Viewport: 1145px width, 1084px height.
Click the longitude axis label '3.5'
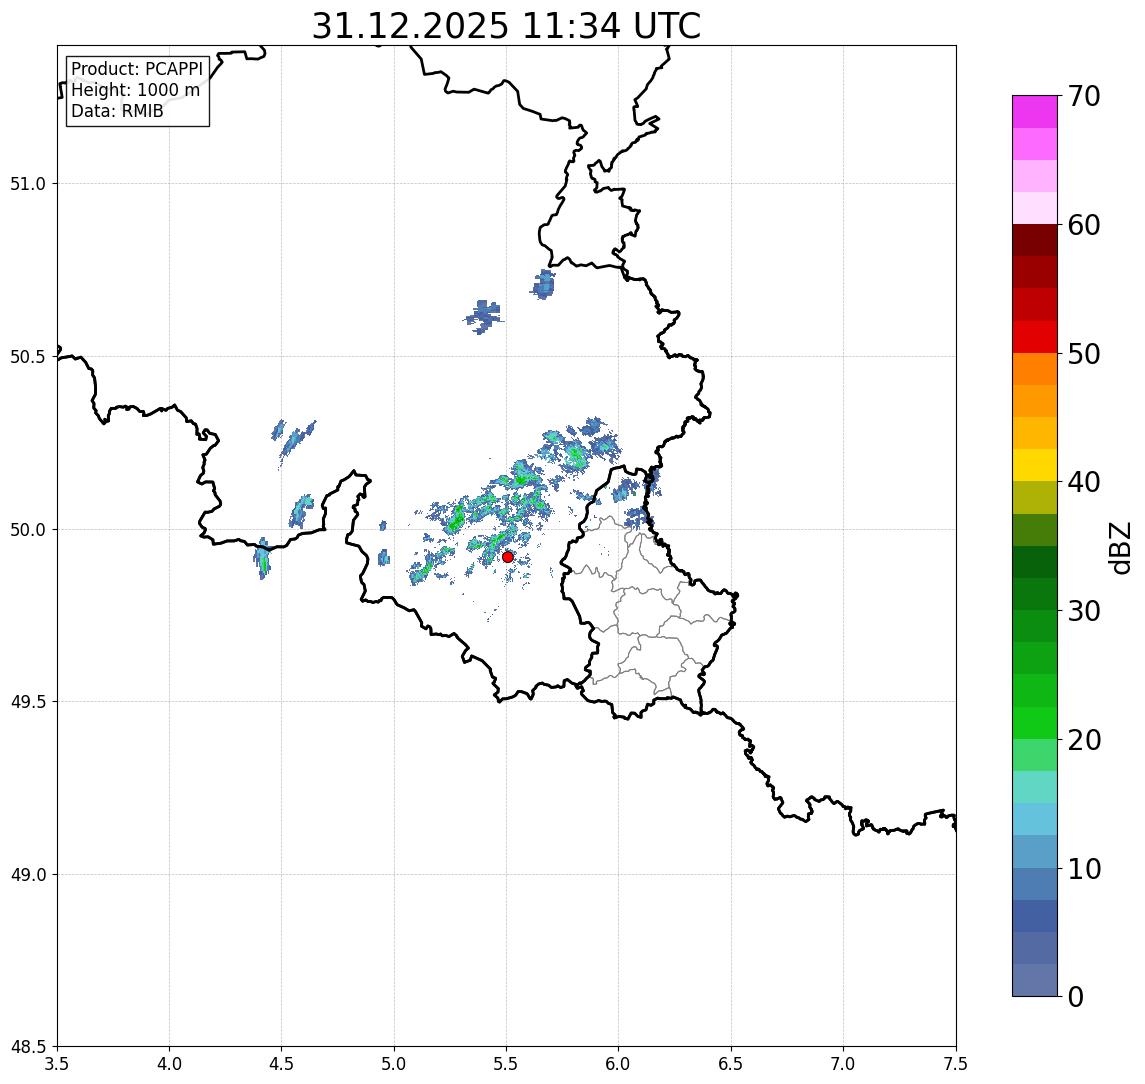[x=57, y=1064]
